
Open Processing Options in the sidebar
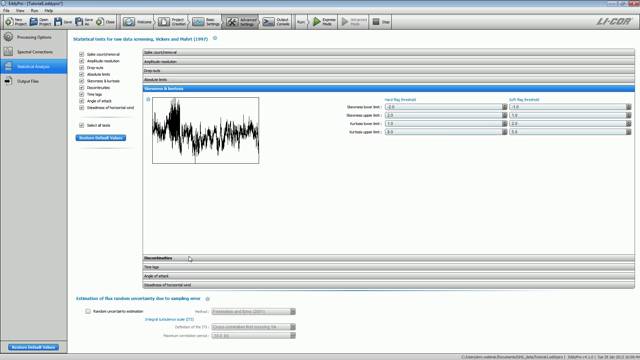pos(34,37)
